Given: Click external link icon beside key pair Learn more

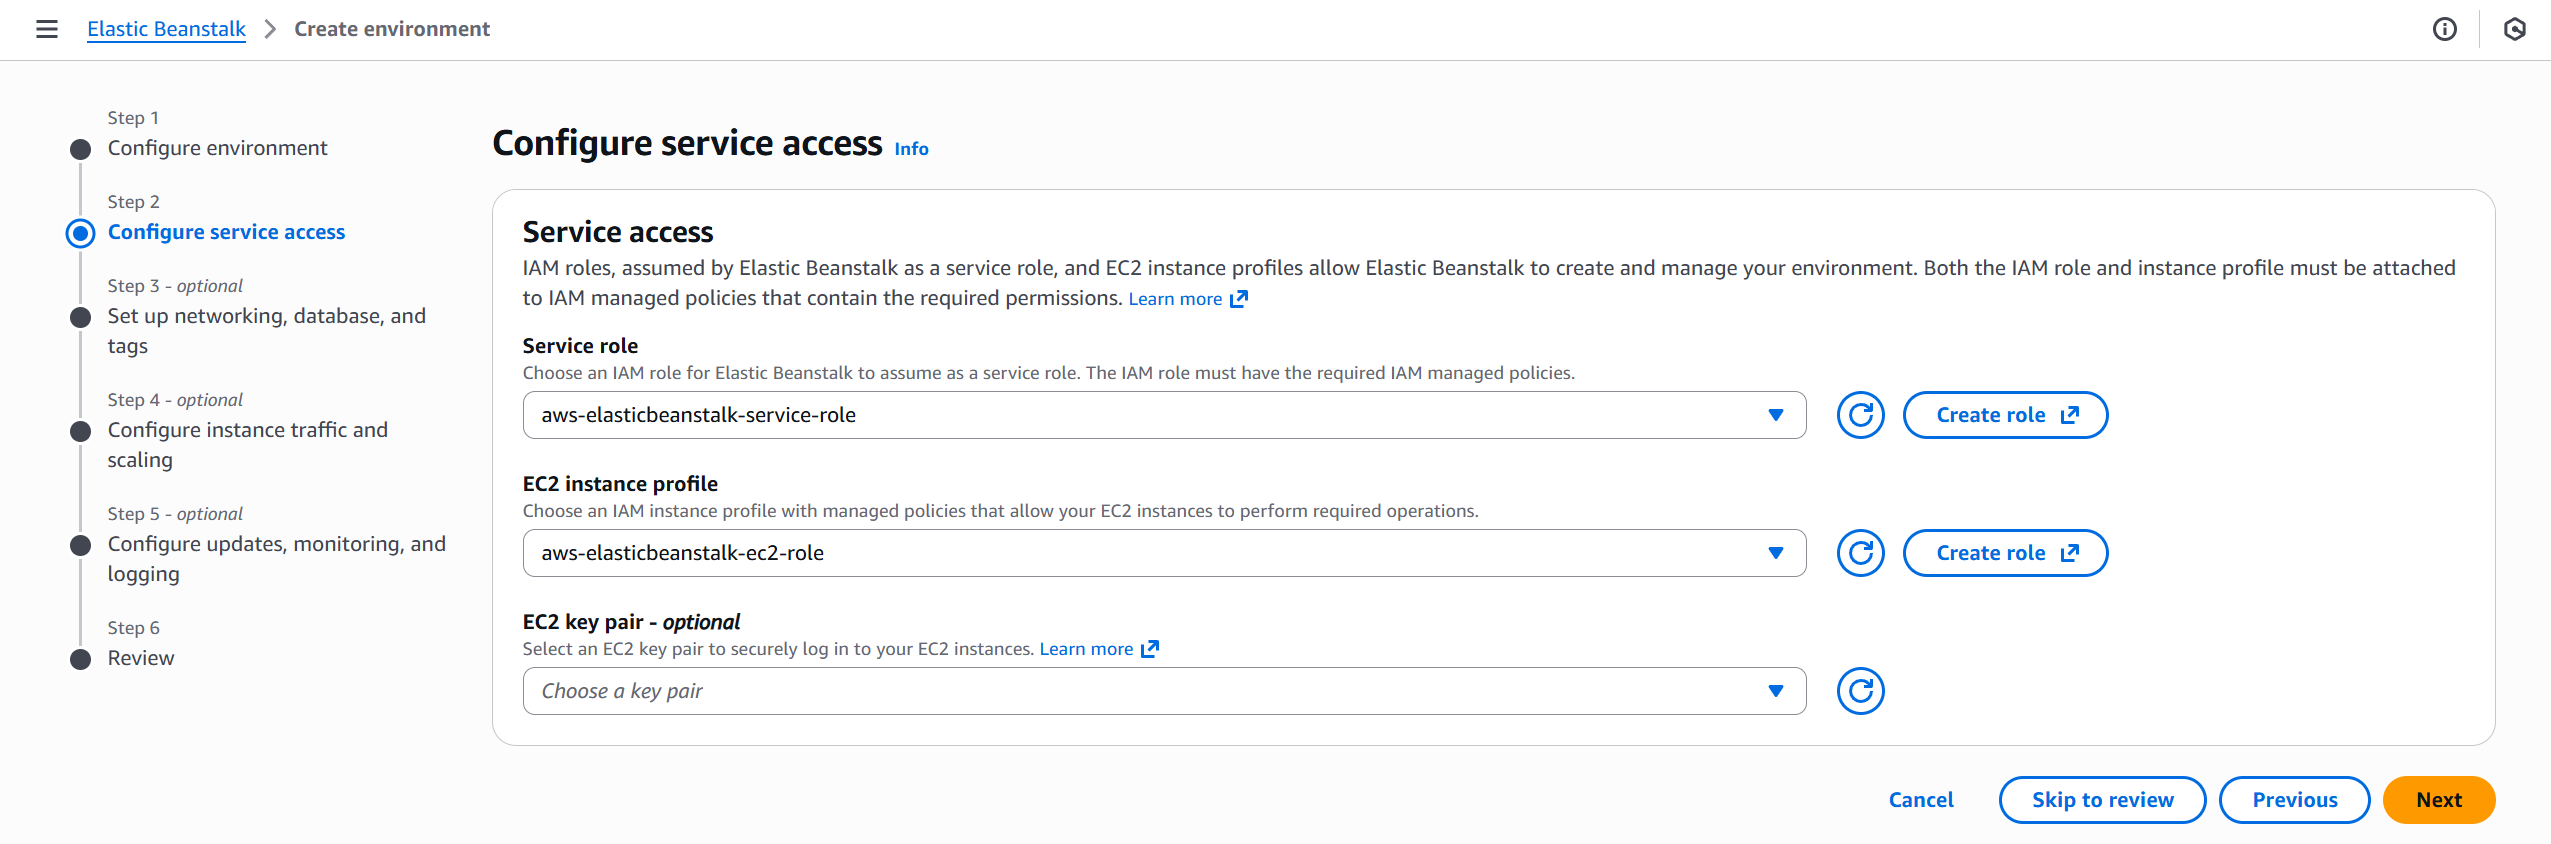Looking at the screenshot, I should pos(1150,649).
